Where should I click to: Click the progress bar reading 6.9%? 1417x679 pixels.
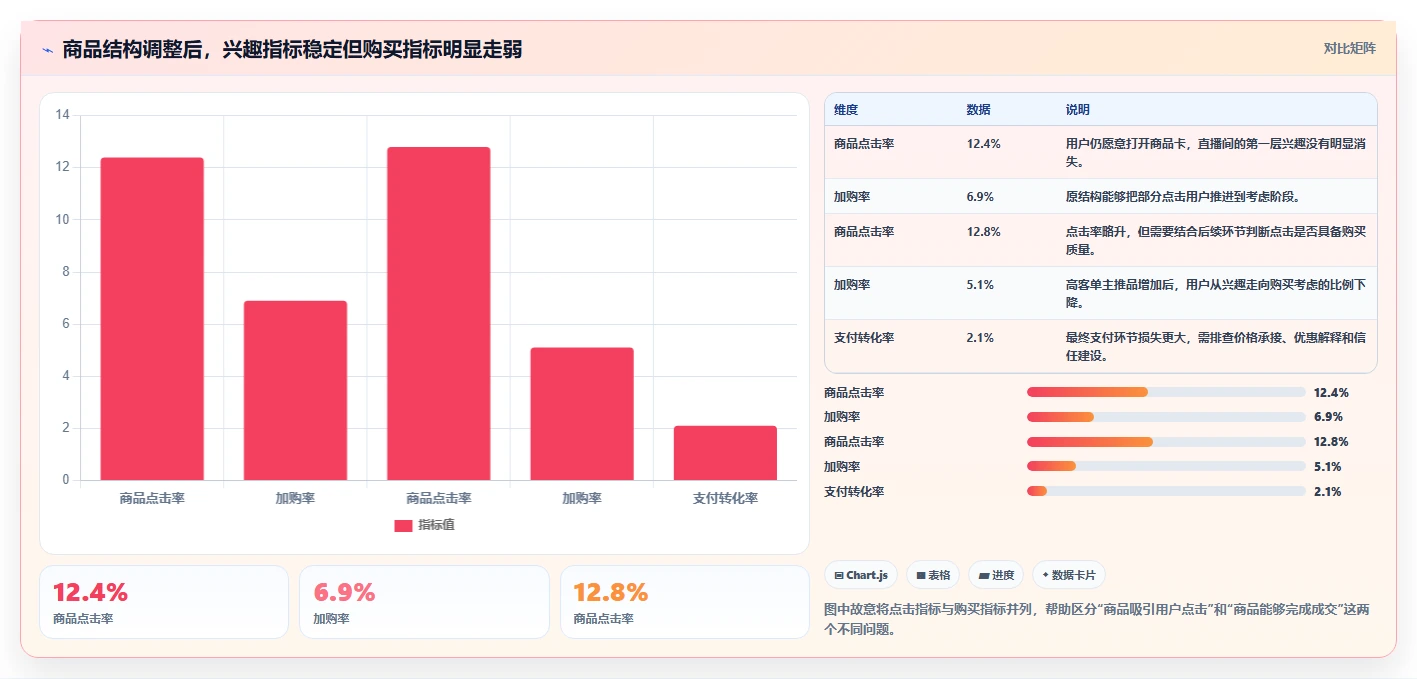click(x=1166, y=417)
